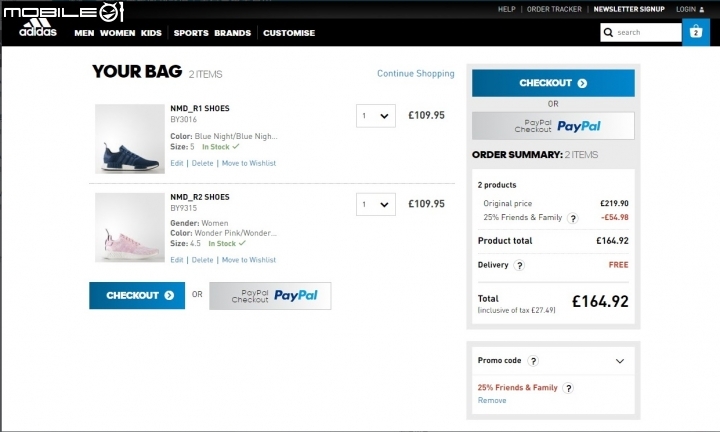Click the NMD_R2 SHOES product title
The width and height of the screenshot is (720, 432).
pos(200,197)
